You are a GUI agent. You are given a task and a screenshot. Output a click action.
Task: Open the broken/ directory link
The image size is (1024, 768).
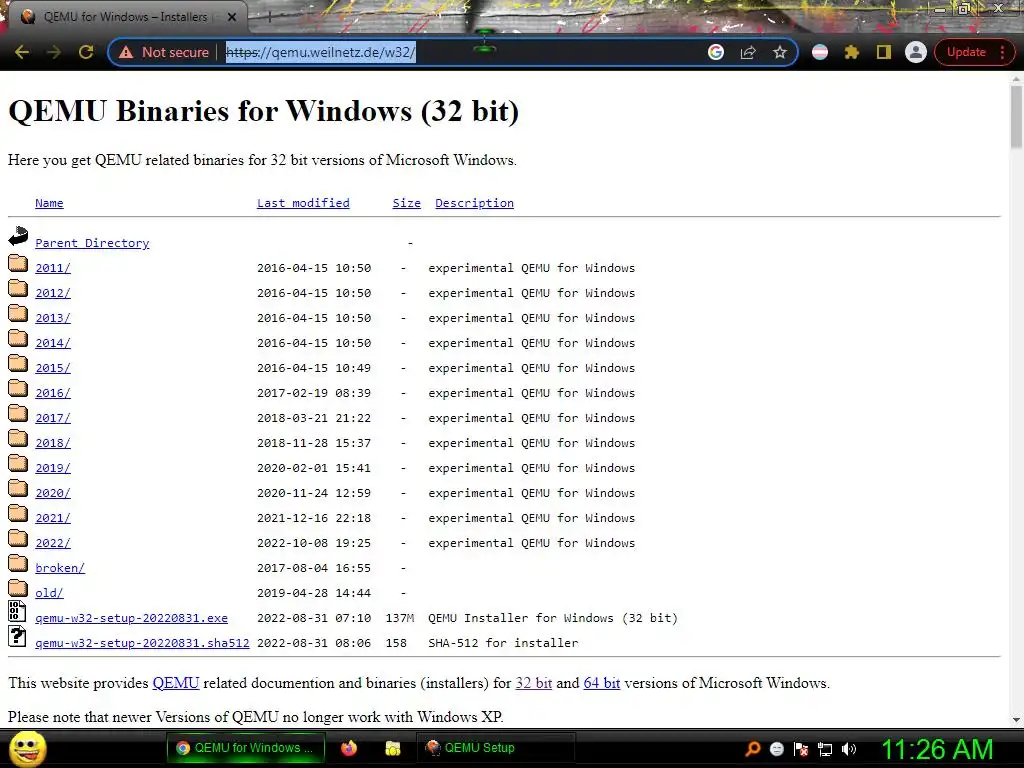coord(60,568)
